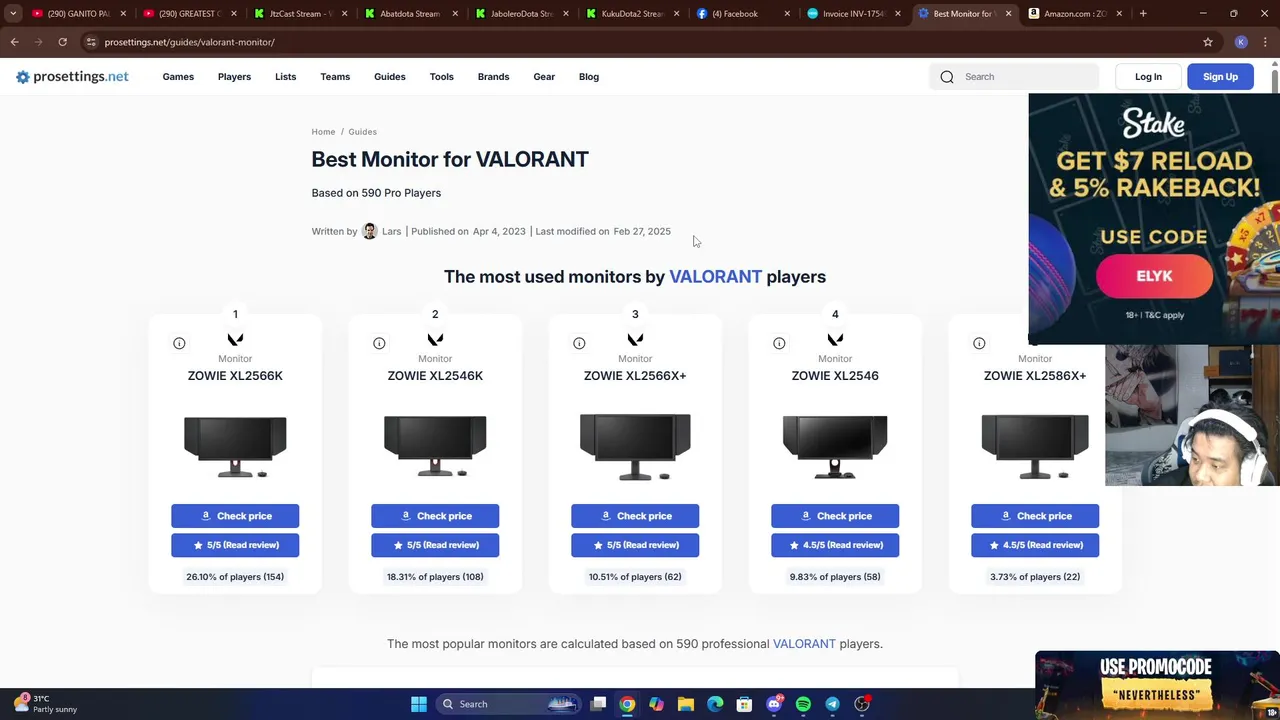Image resolution: width=1280 pixels, height=720 pixels.
Task: Open Microsoft Edge from the taskbar
Action: click(x=715, y=704)
